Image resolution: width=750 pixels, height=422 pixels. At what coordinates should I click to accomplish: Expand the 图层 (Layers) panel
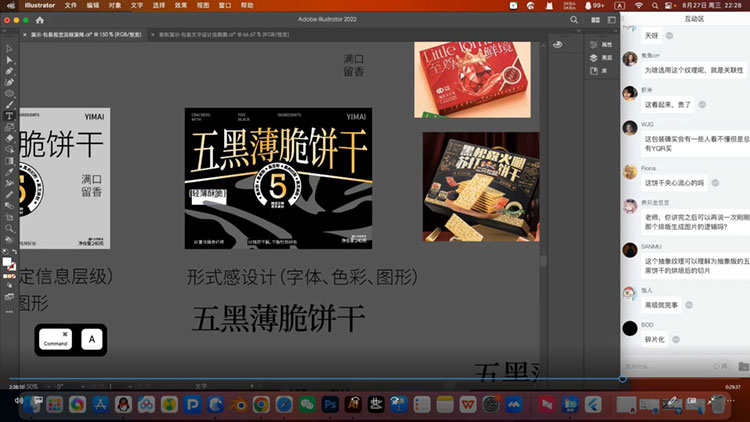coord(606,57)
